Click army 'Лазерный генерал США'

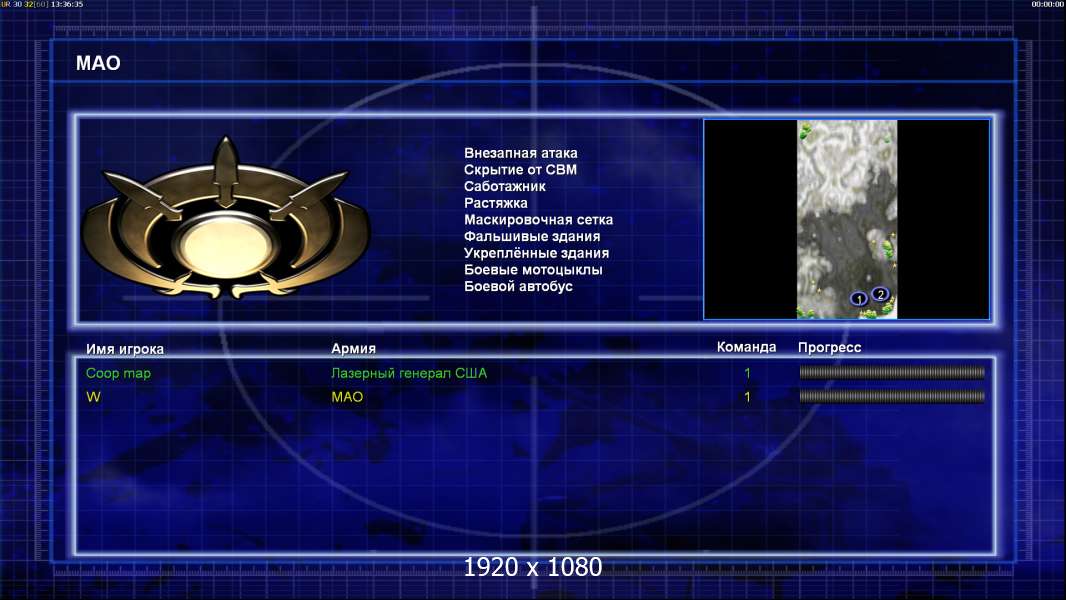point(409,373)
